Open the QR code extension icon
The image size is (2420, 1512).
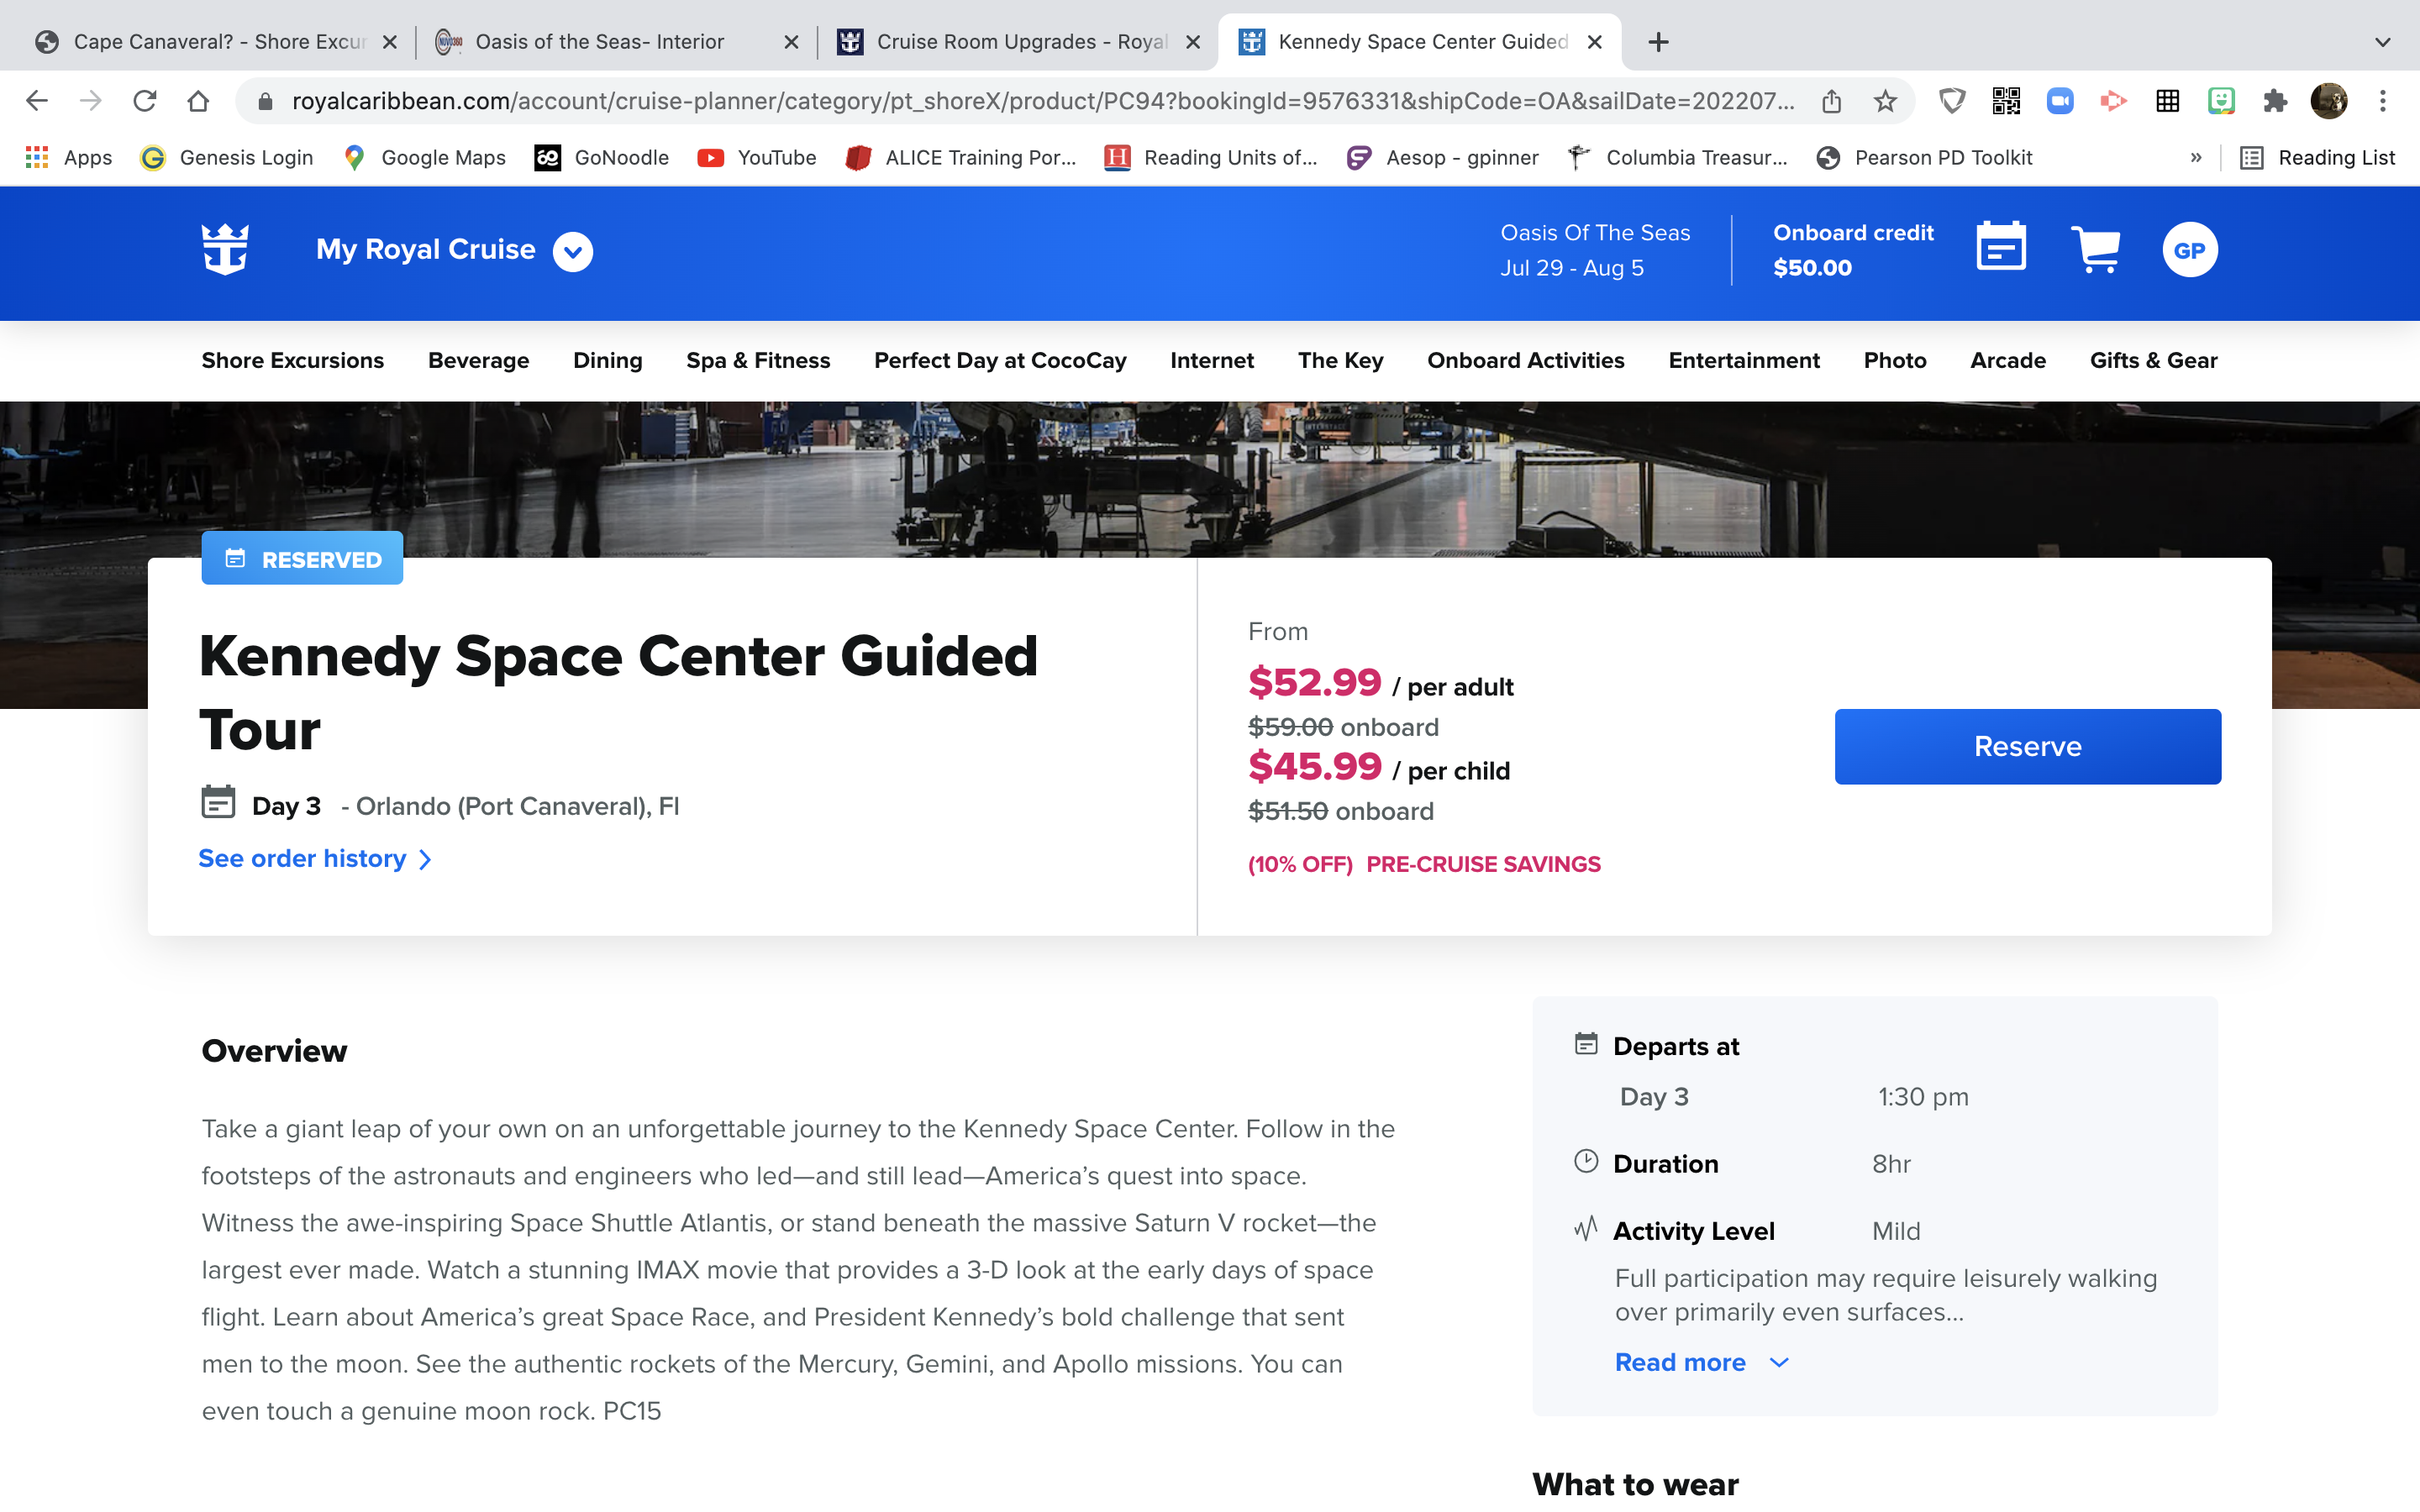pos(2006,101)
